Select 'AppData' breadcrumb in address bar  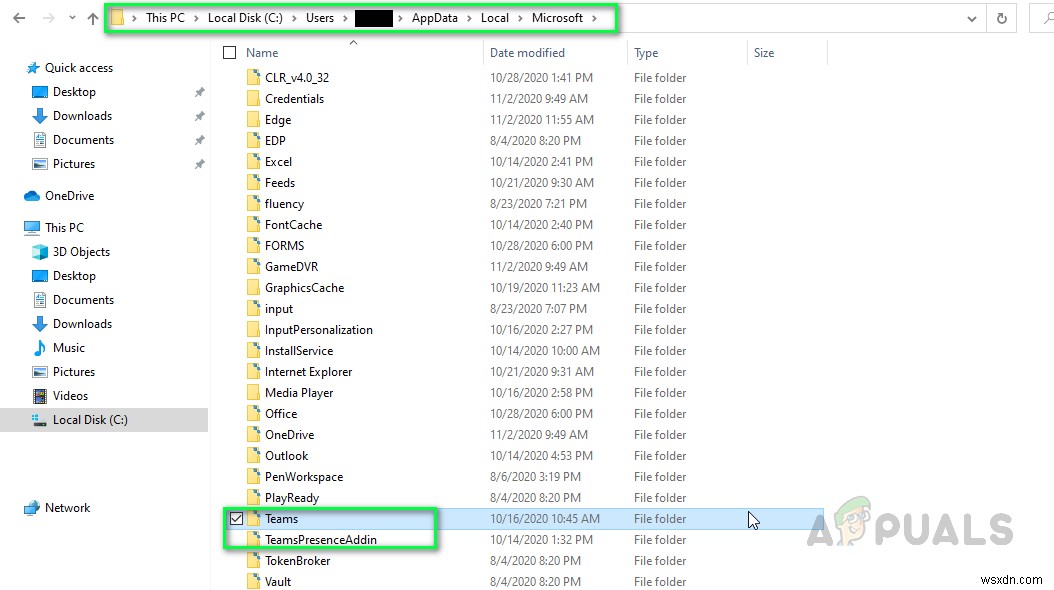435,18
